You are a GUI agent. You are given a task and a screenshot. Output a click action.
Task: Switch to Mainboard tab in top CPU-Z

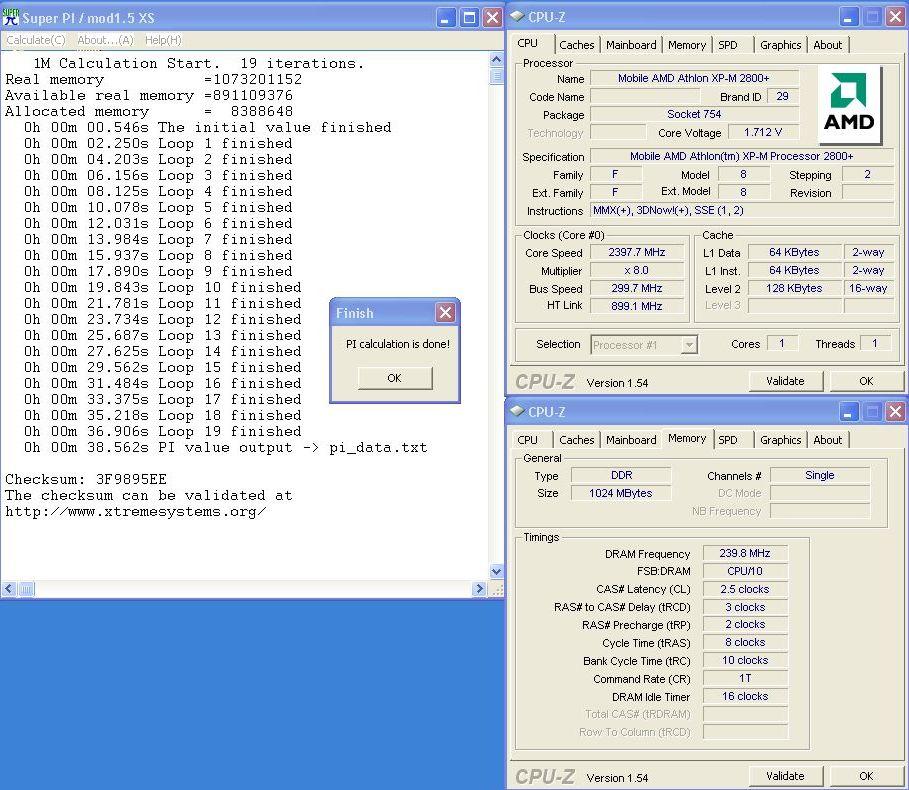(x=631, y=45)
